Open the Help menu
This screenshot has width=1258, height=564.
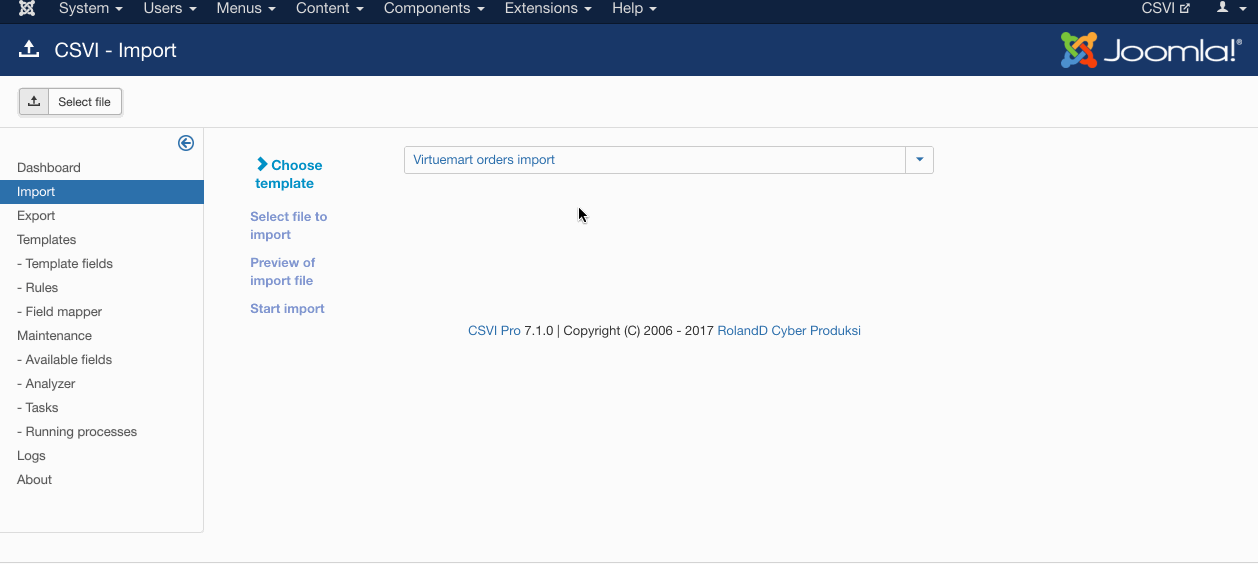tap(634, 8)
